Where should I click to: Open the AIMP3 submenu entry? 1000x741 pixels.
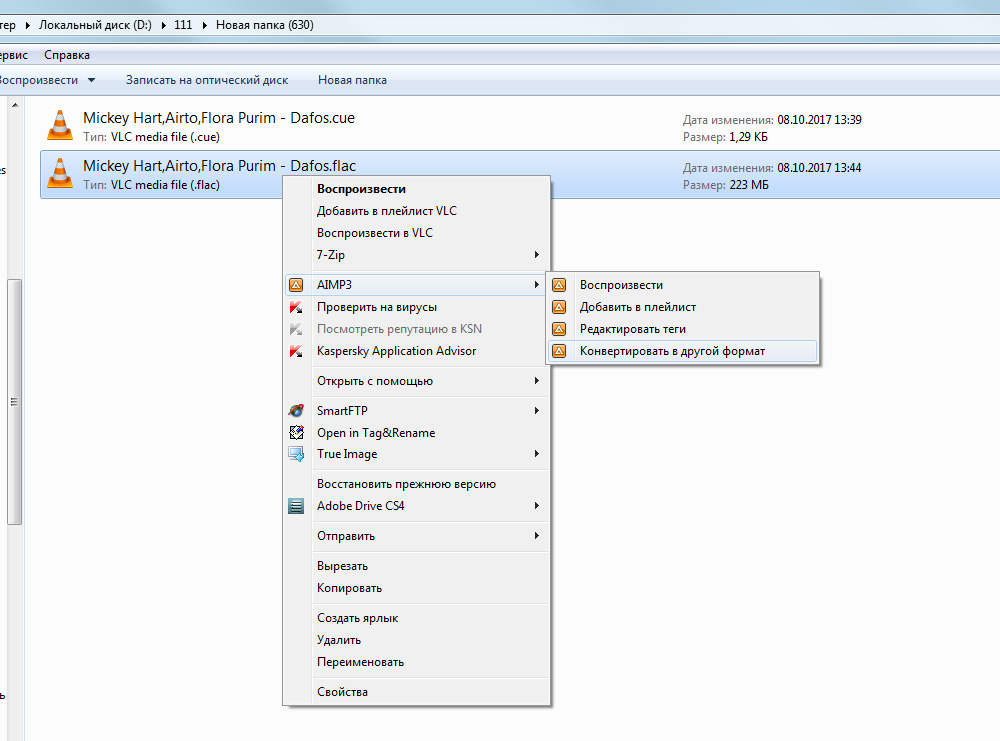click(416, 285)
